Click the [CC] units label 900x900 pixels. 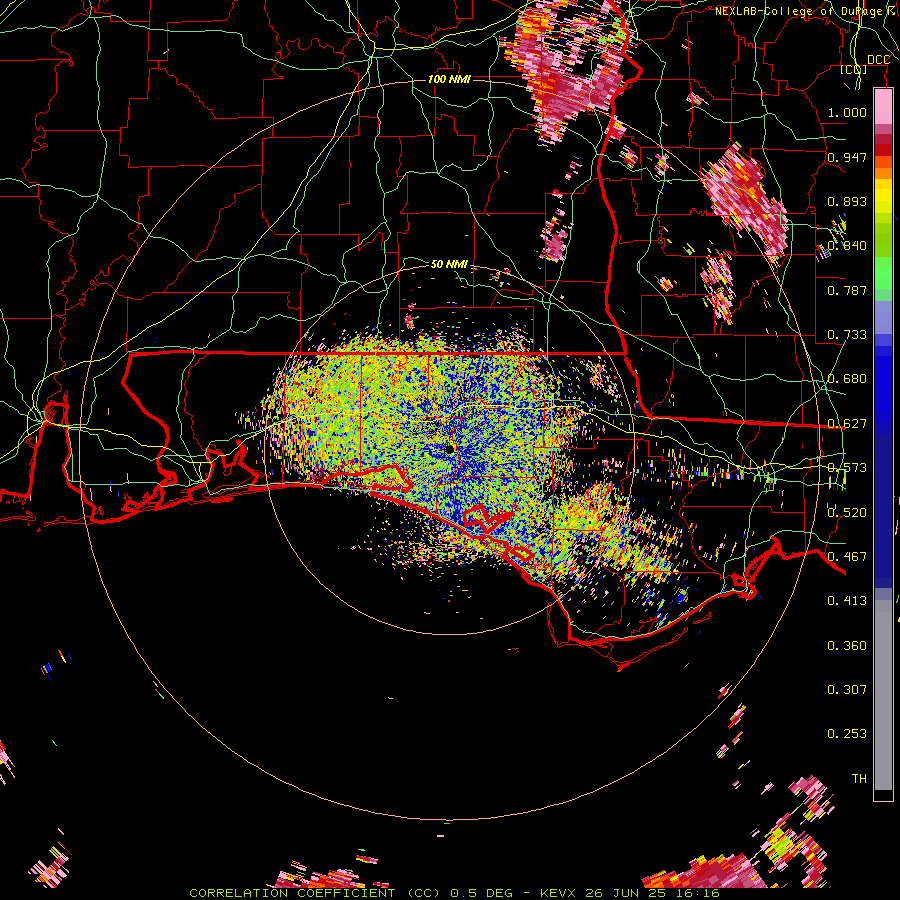(x=854, y=70)
